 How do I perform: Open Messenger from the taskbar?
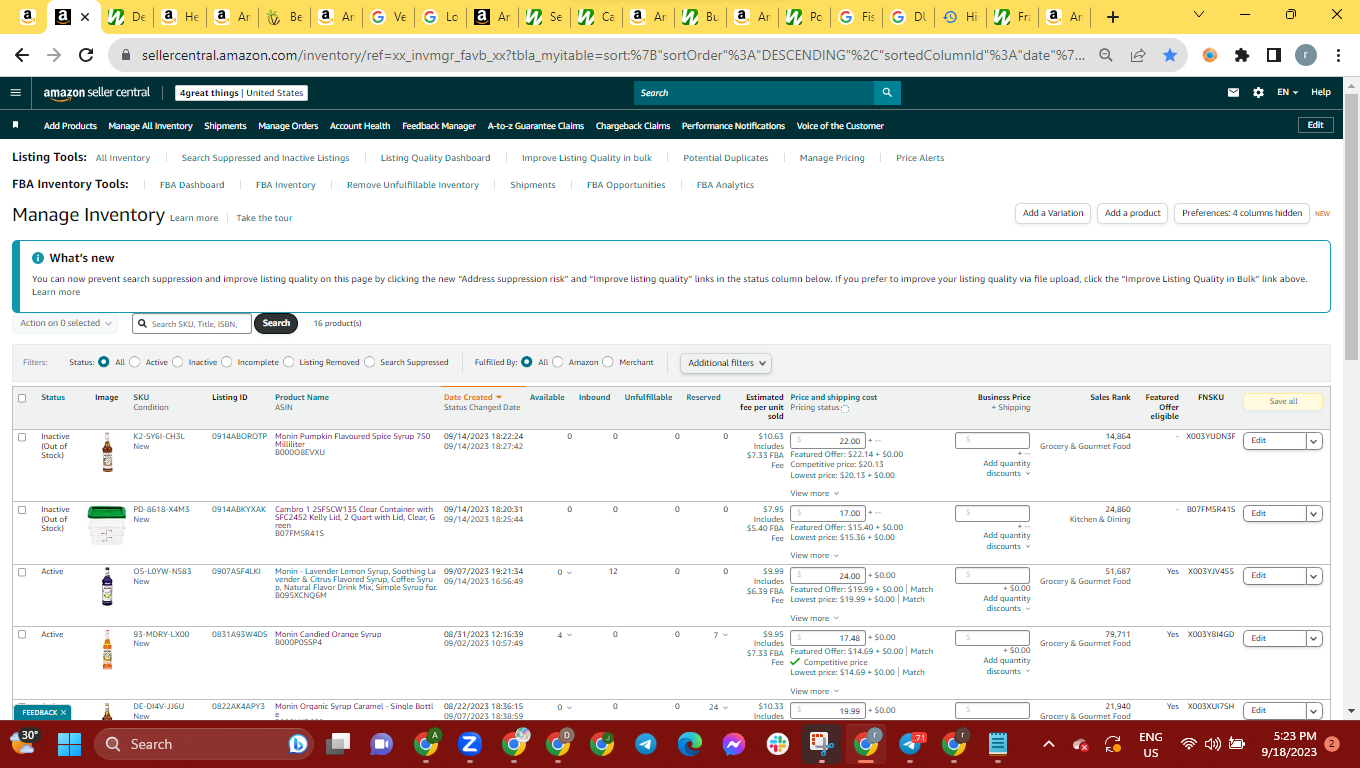733,744
